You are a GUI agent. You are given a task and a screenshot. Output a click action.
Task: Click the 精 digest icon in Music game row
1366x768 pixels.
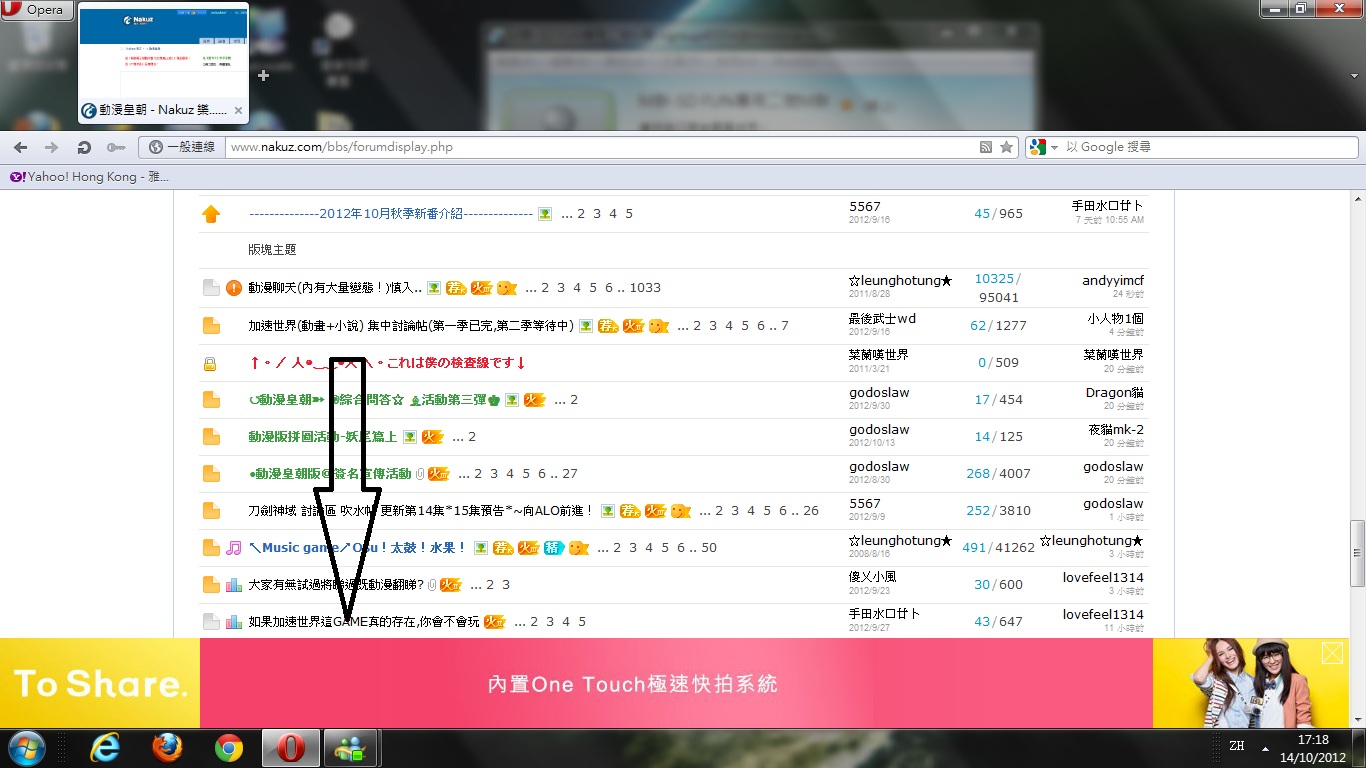click(x=554, y=548)
